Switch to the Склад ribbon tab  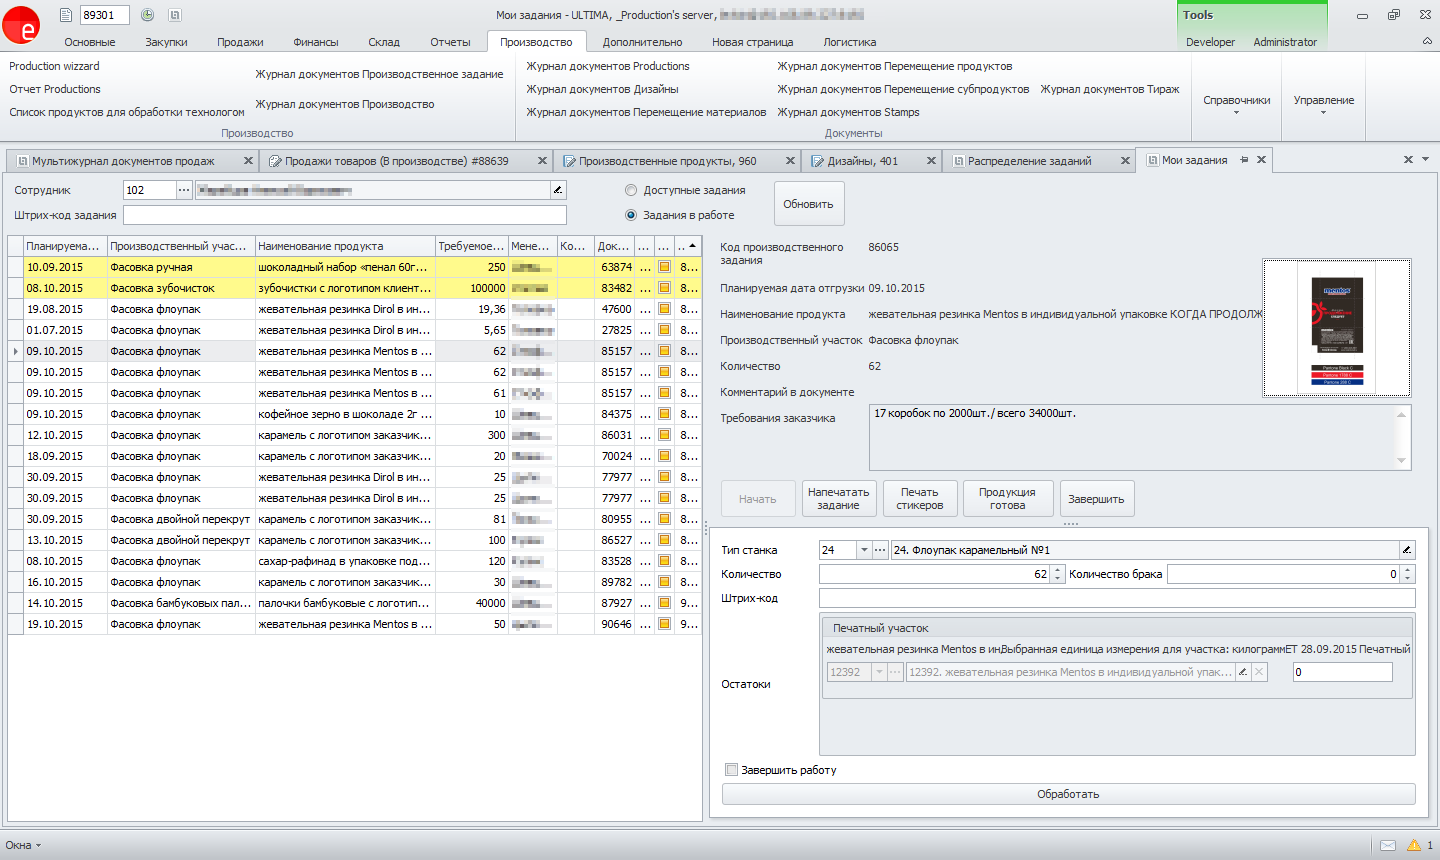[x=384, y=42]
